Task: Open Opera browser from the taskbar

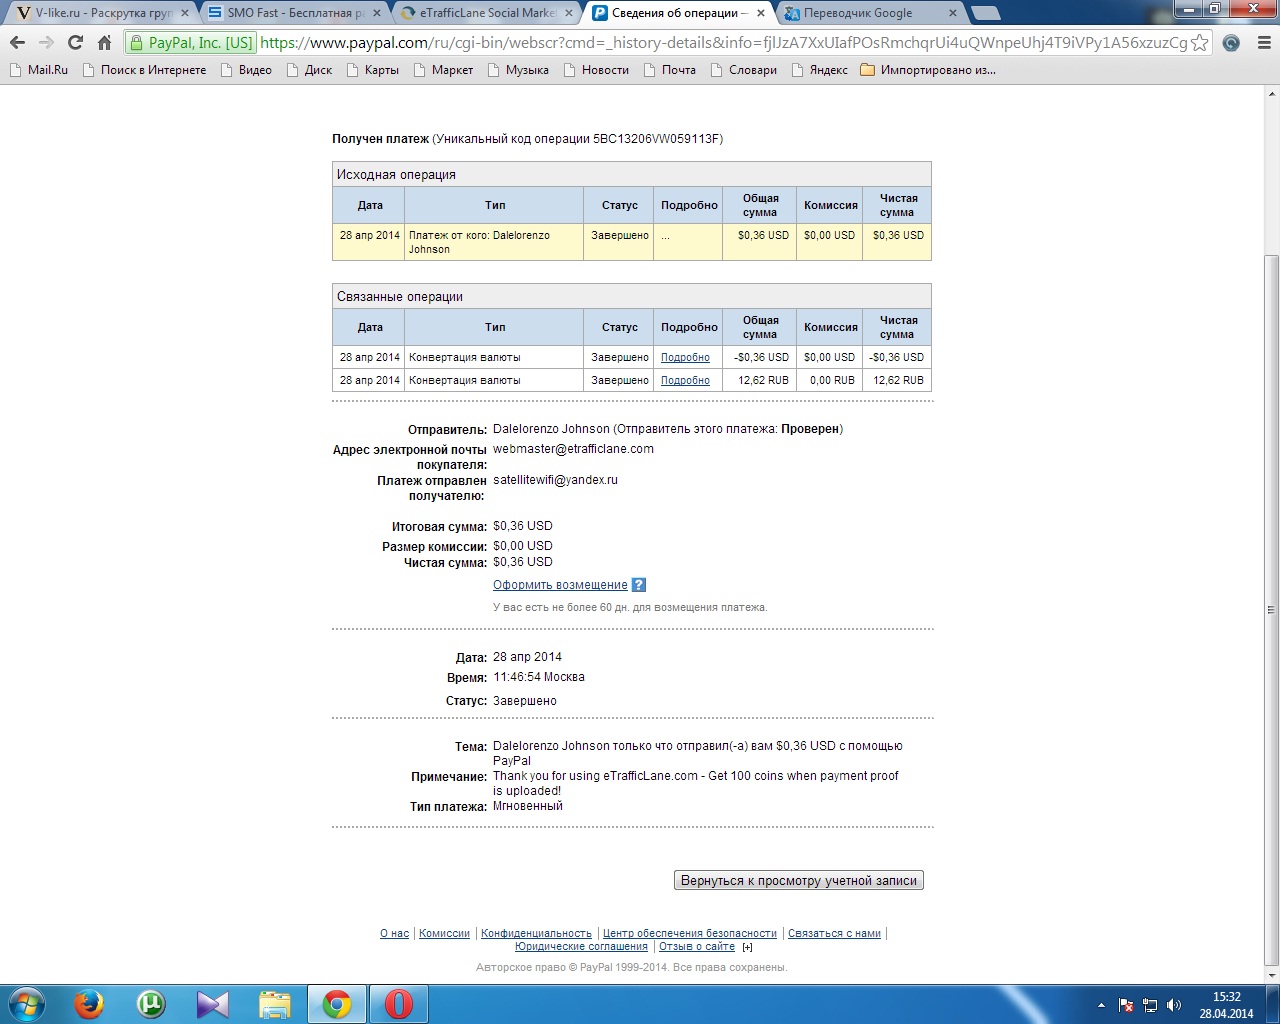Action: 399,1003
